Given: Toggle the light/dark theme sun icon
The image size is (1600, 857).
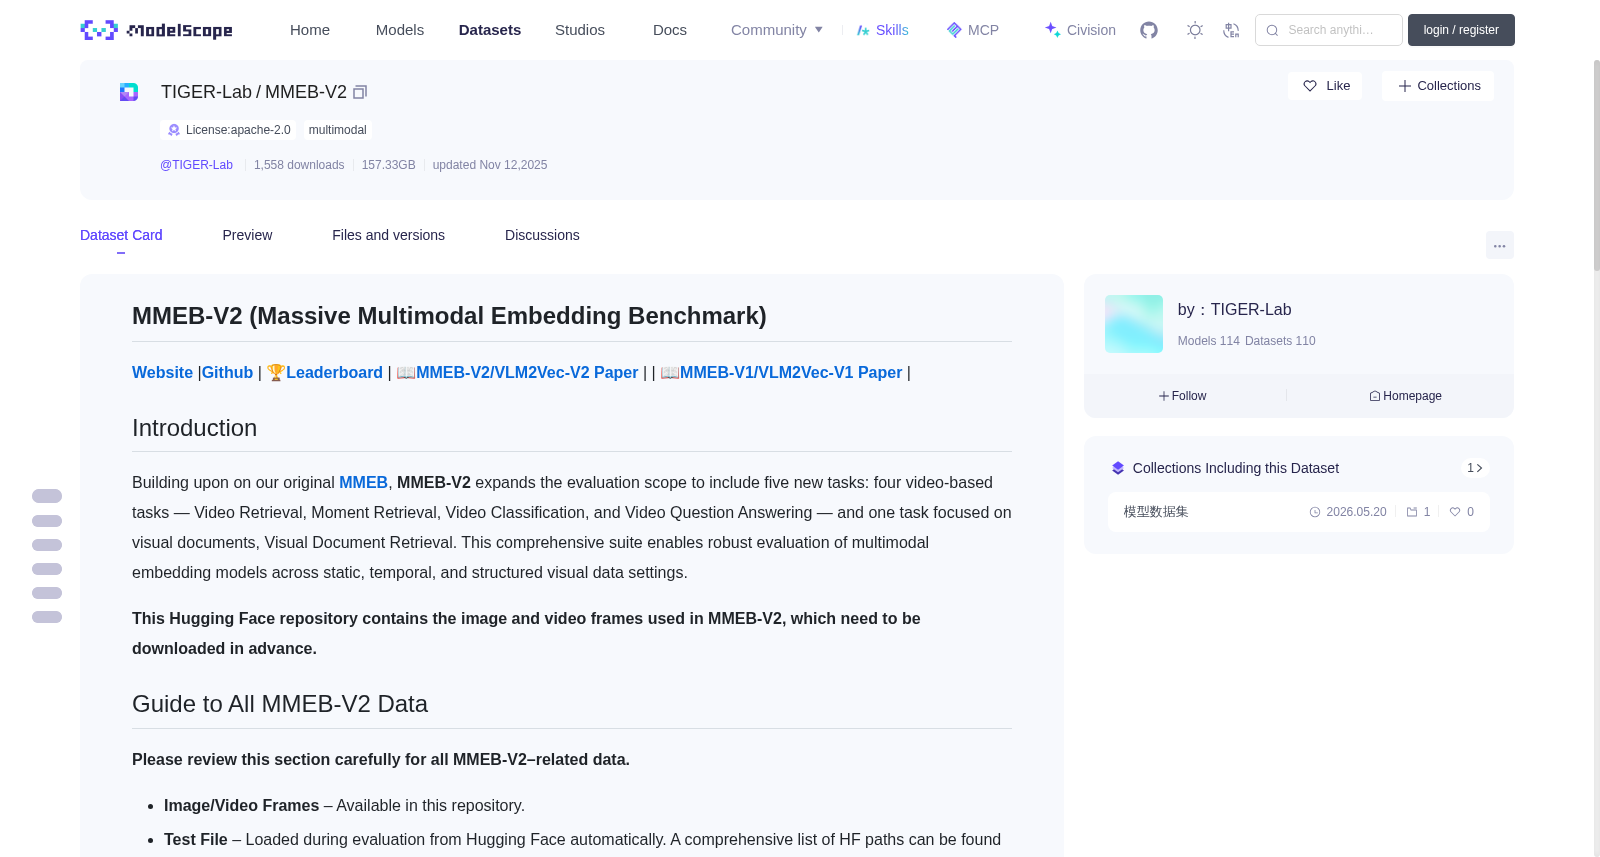Looking at the screenshot, I should 1195,30.
